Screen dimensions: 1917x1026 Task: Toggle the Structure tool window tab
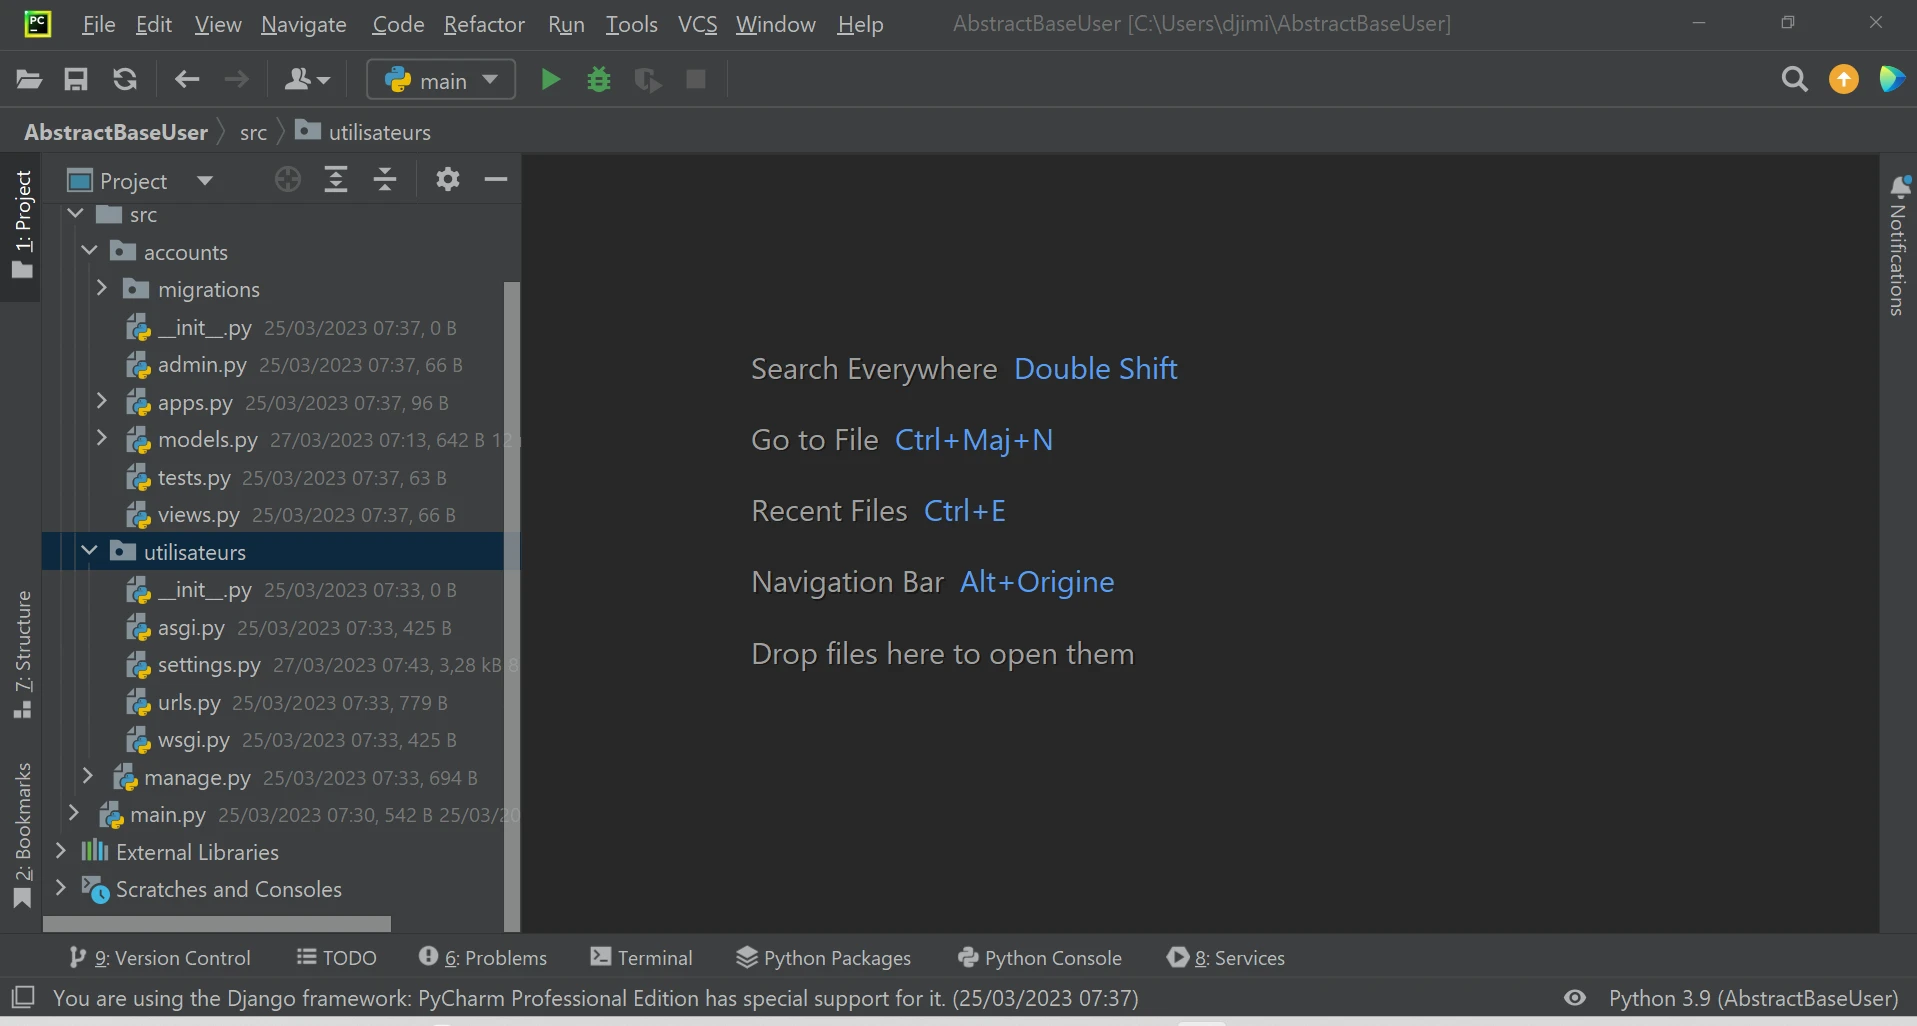click(22, 655)
